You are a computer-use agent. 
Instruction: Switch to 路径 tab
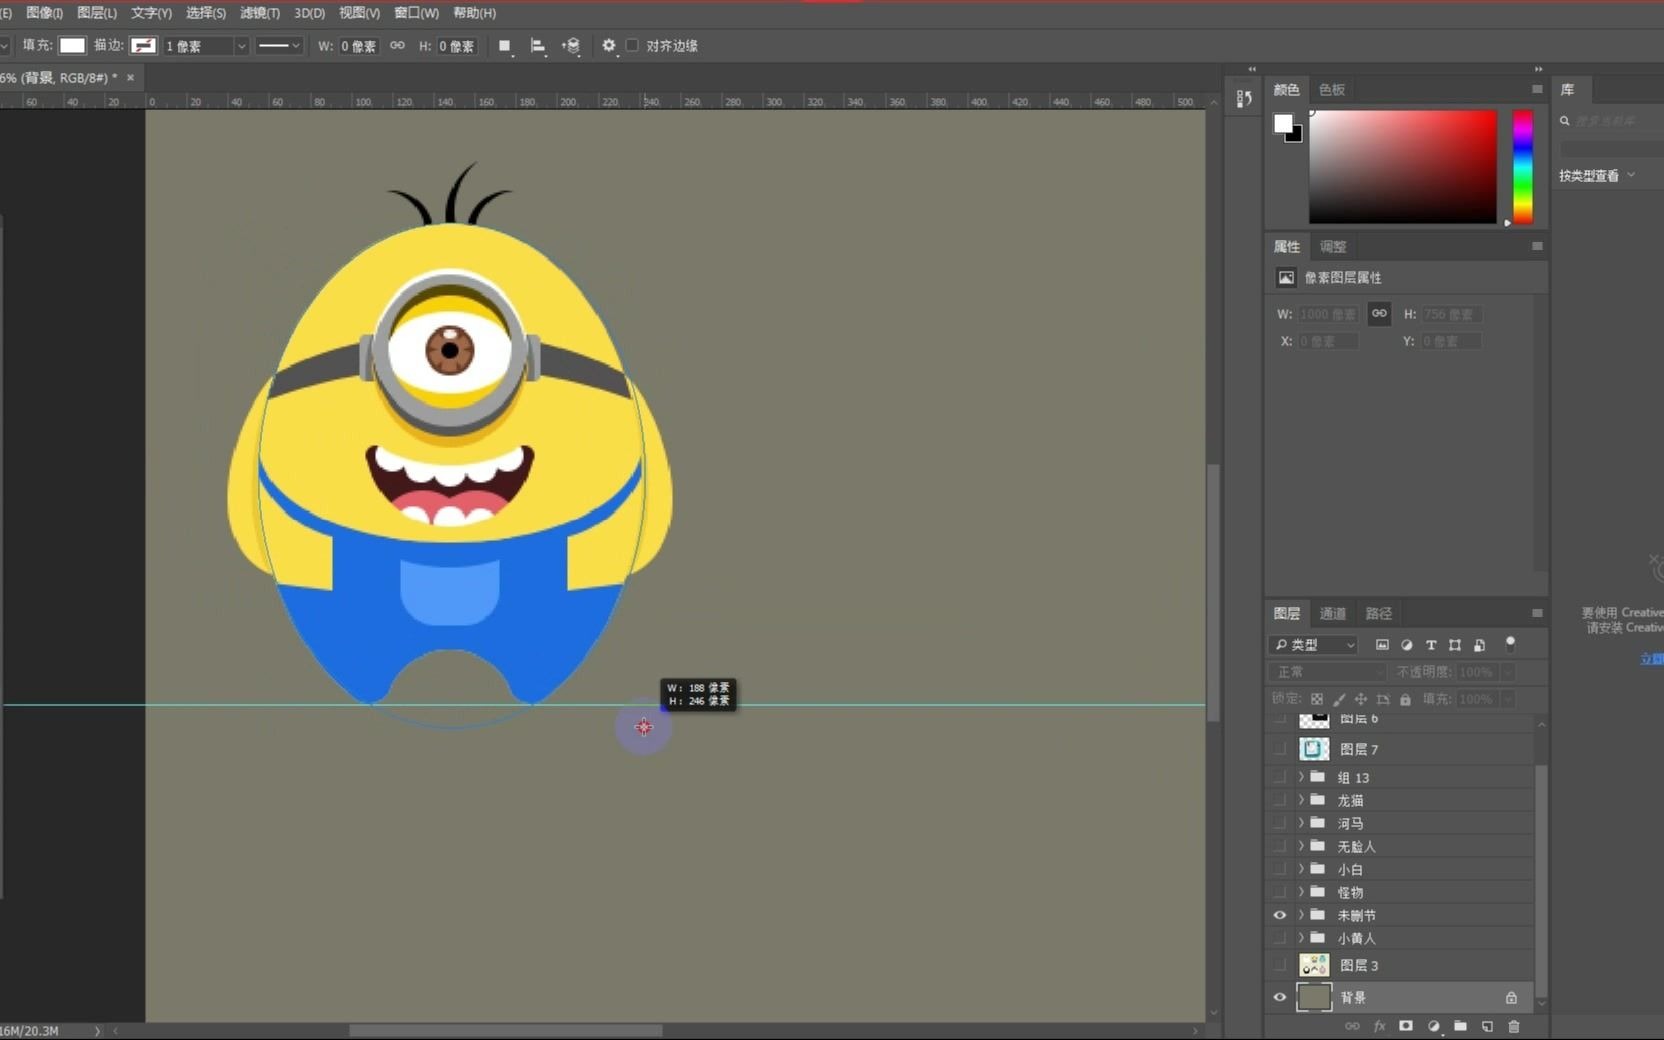[1379, 613]
